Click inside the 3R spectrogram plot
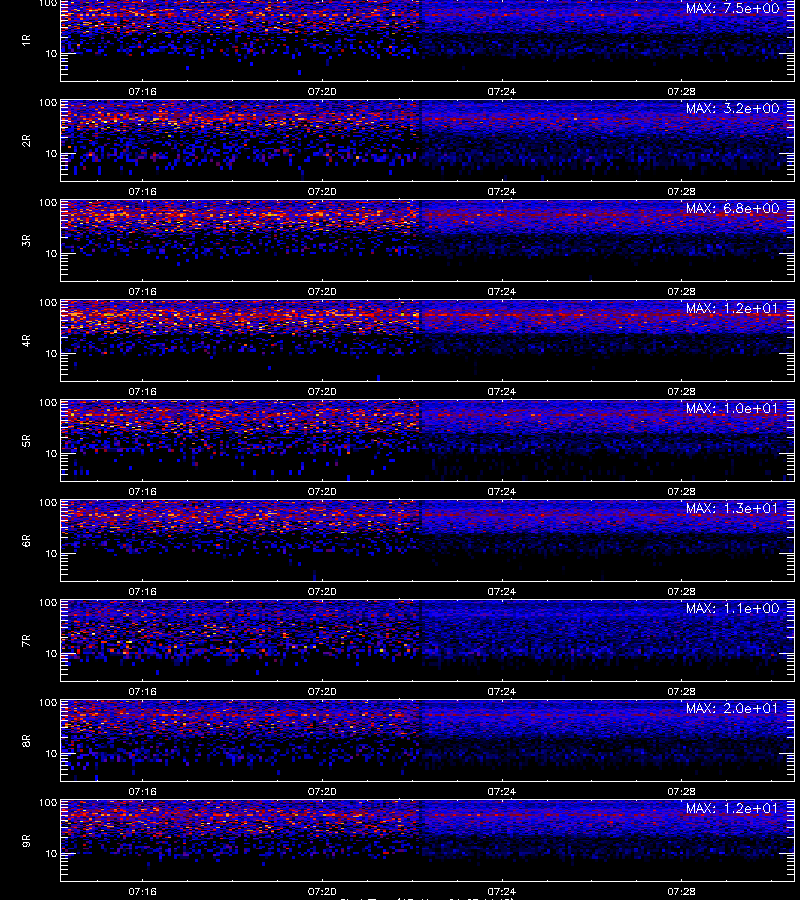This screenshot has width=800, height=900. [x=427, y=240]
